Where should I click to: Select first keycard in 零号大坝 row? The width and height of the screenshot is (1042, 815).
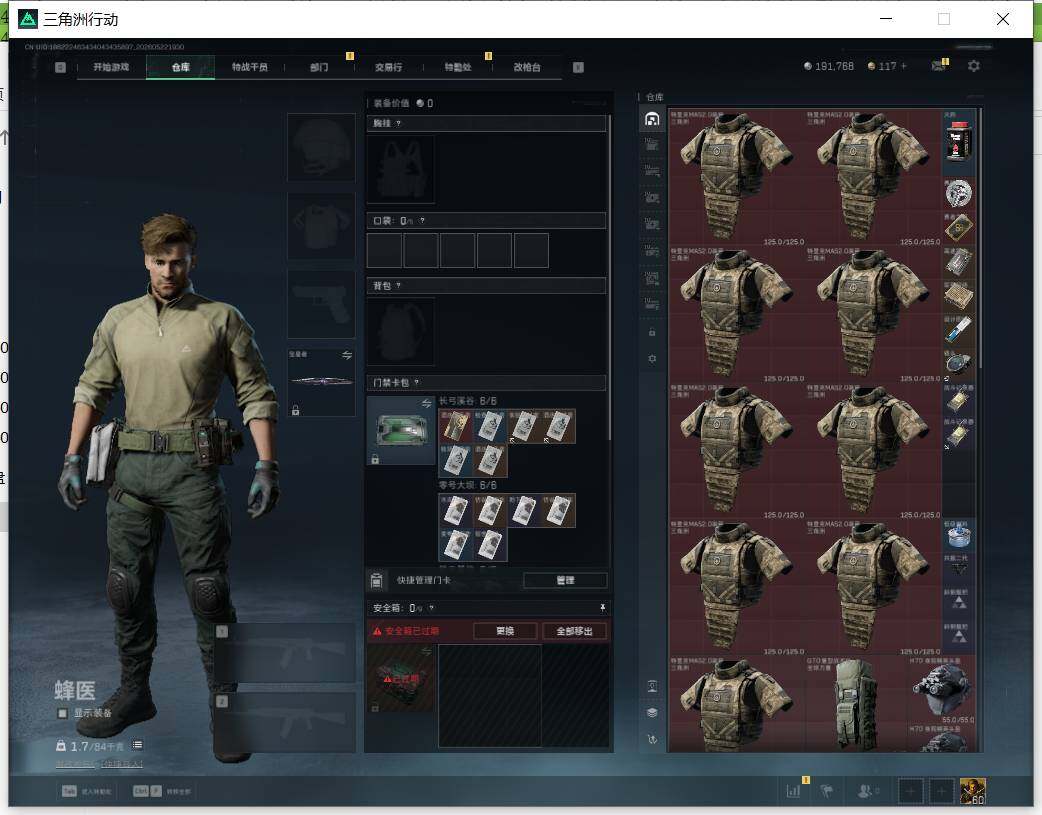455,511
